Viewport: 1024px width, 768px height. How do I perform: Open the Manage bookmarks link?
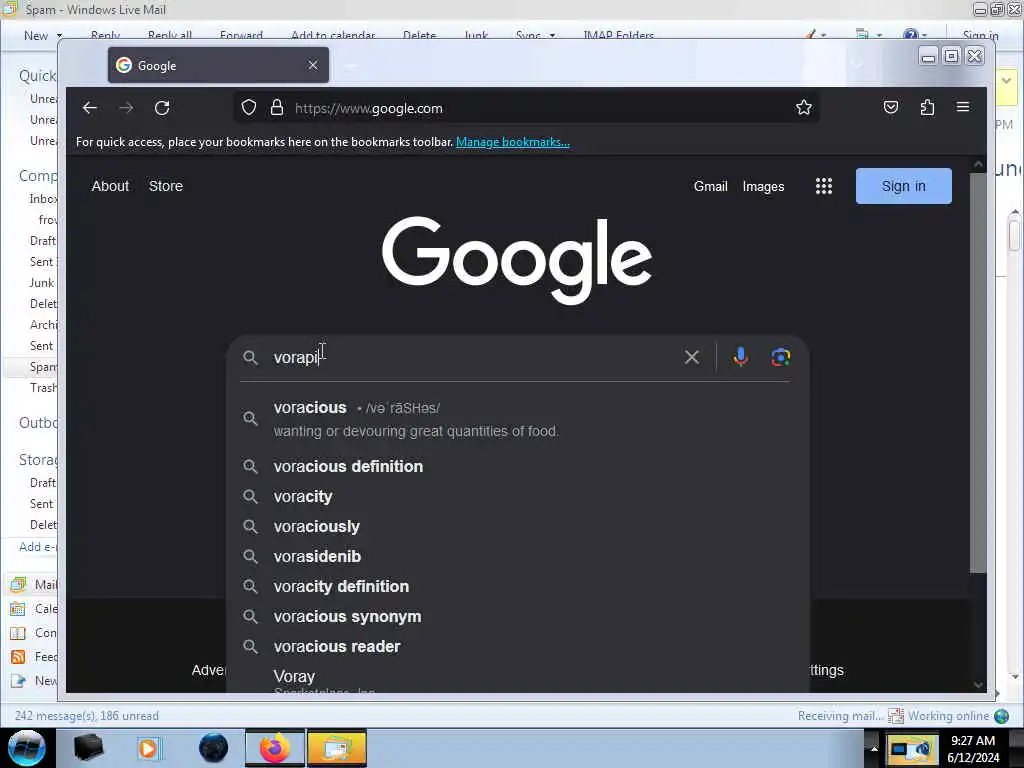[x=513, y=142]
